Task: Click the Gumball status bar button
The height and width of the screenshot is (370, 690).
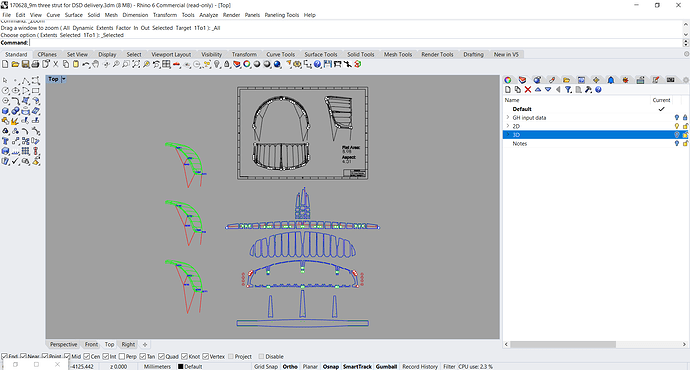Action: click(386, 366)
